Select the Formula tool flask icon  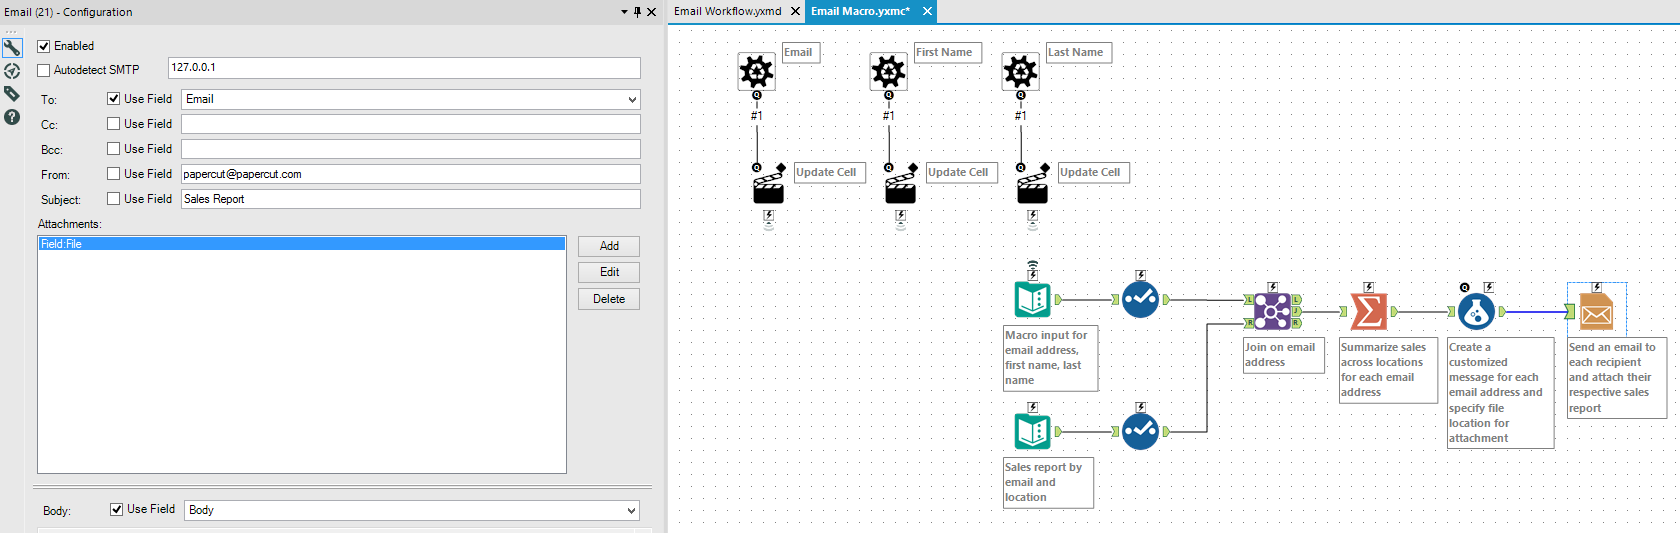pos(1476,312)
